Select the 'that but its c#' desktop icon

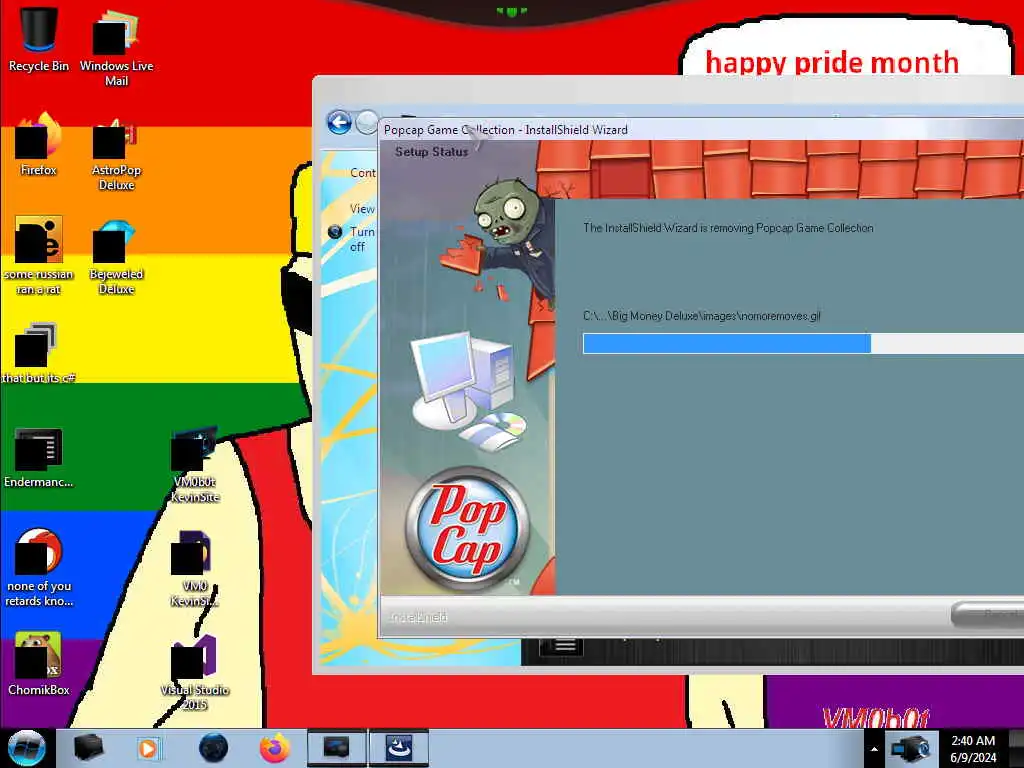coord(39,353)
